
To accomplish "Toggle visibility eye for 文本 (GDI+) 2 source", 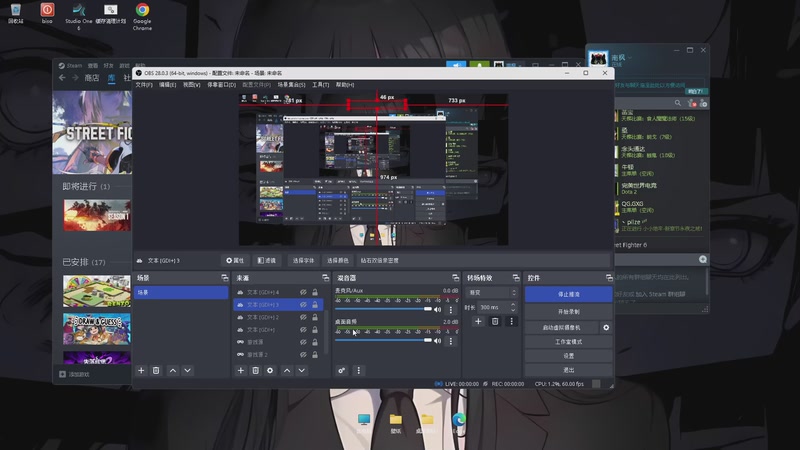I will 303,317.
